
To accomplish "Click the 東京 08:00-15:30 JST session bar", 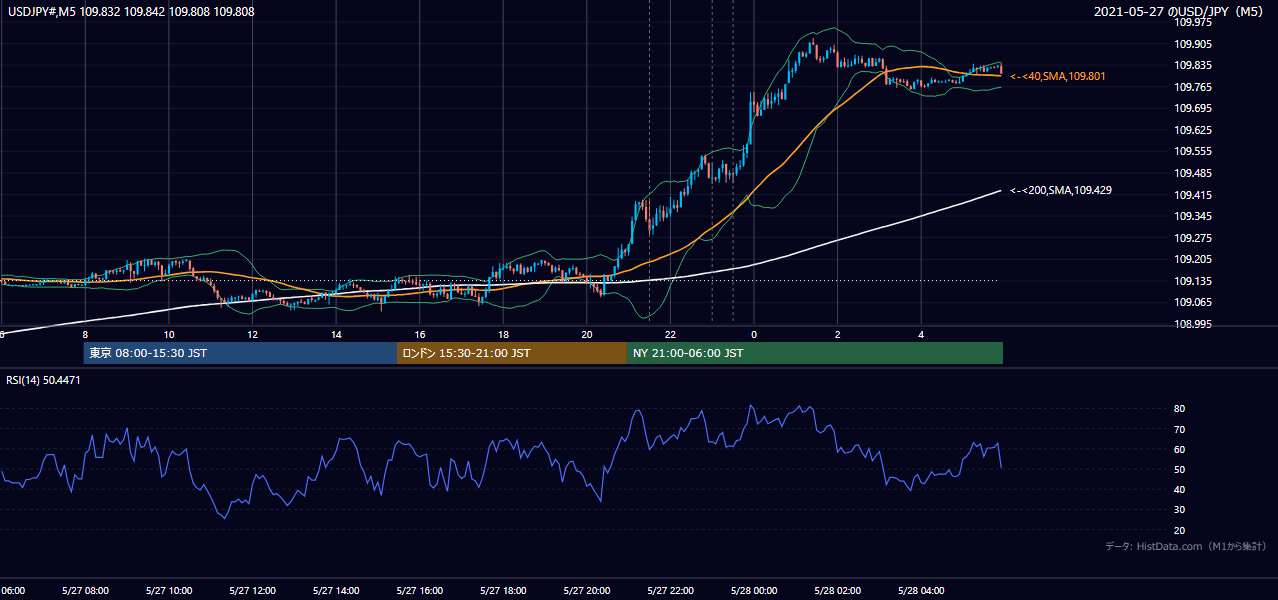I will (241, 353).
